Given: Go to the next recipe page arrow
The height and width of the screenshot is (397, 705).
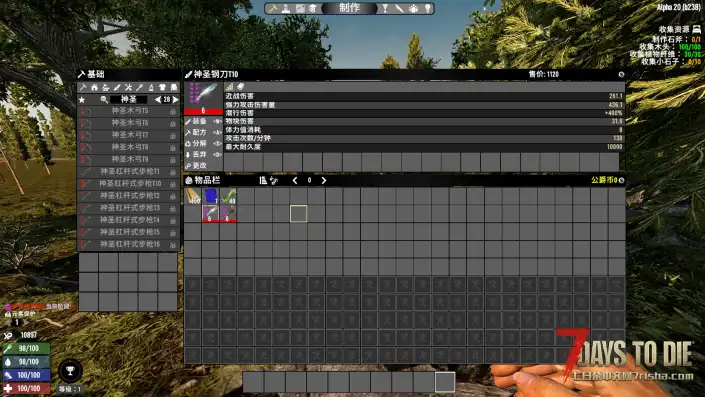Looking at the screenshot, I should (176, 99).
